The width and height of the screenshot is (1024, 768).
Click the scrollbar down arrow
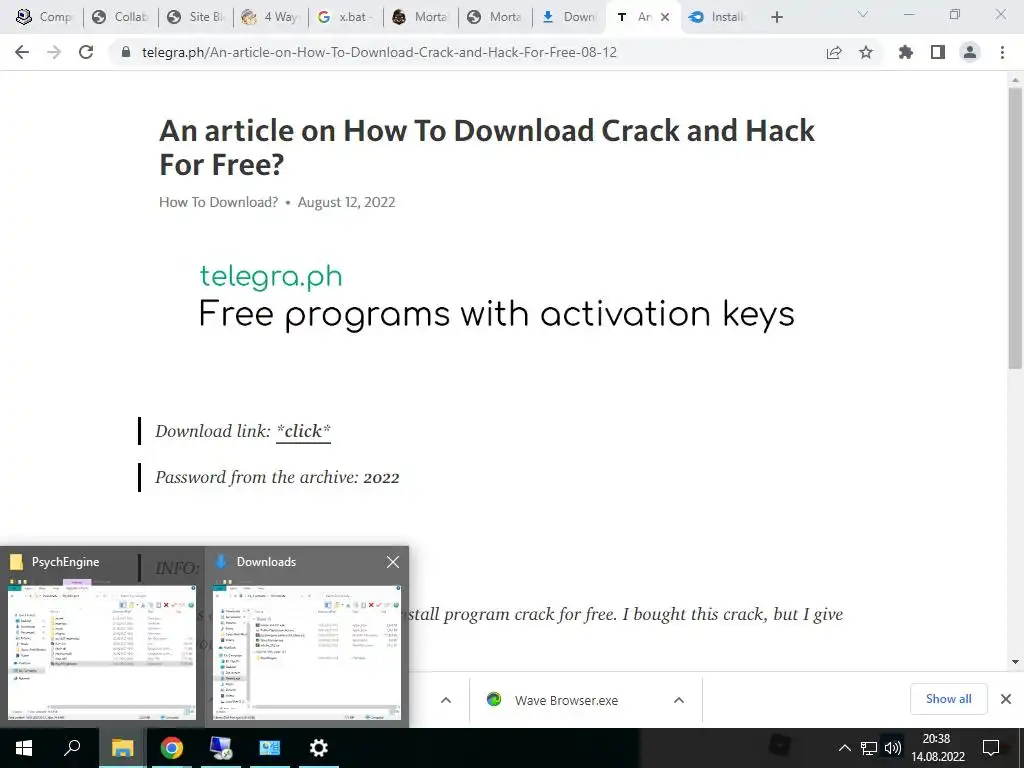(x=1015, y=662)
